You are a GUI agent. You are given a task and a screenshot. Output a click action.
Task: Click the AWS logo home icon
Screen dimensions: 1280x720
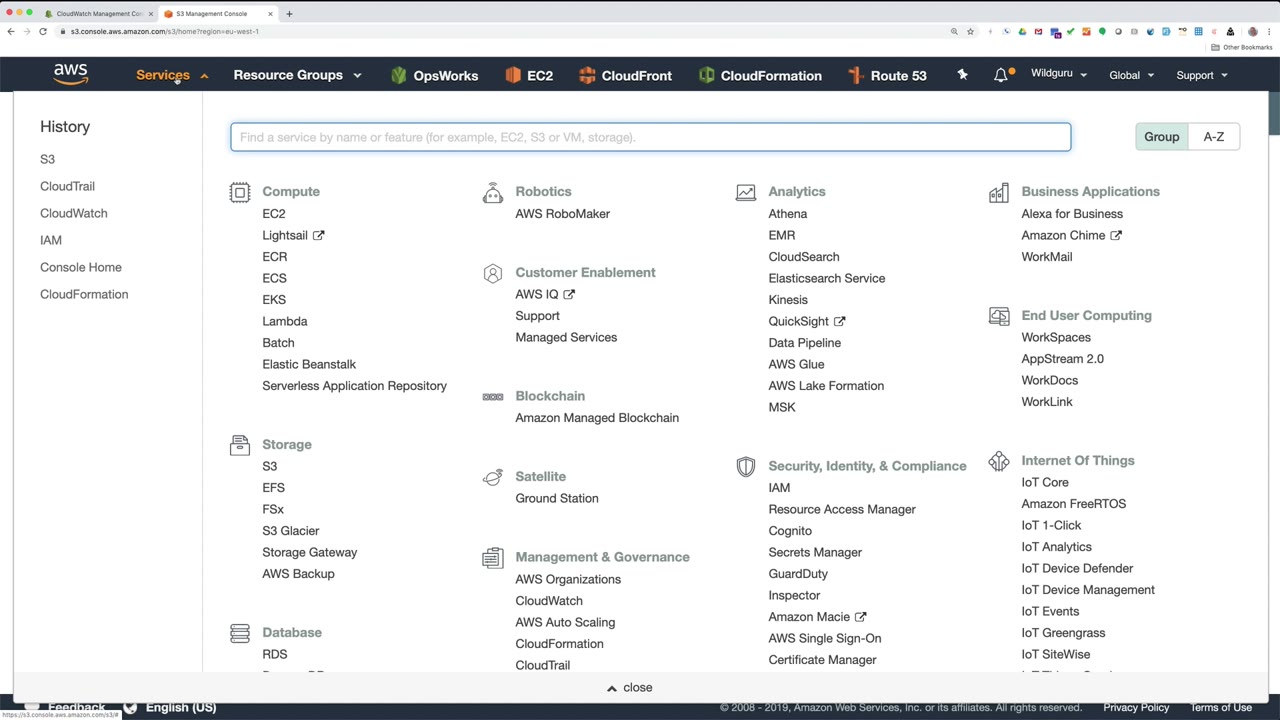click(x=71, y=75)
